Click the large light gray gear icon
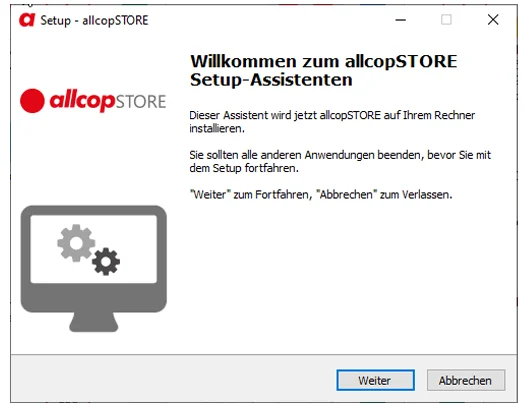The image size is (528, 411). coord(76,243)
